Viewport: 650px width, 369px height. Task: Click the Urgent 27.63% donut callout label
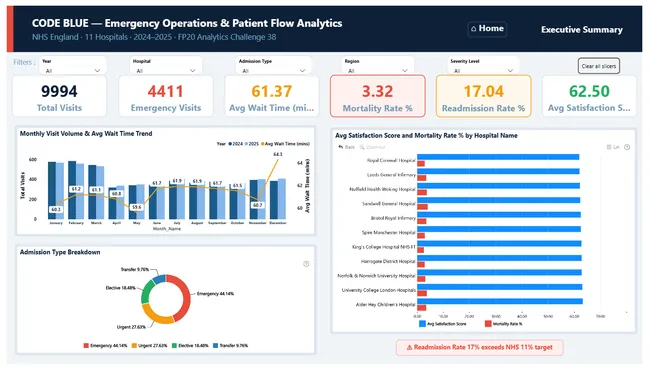pos(131,327)
